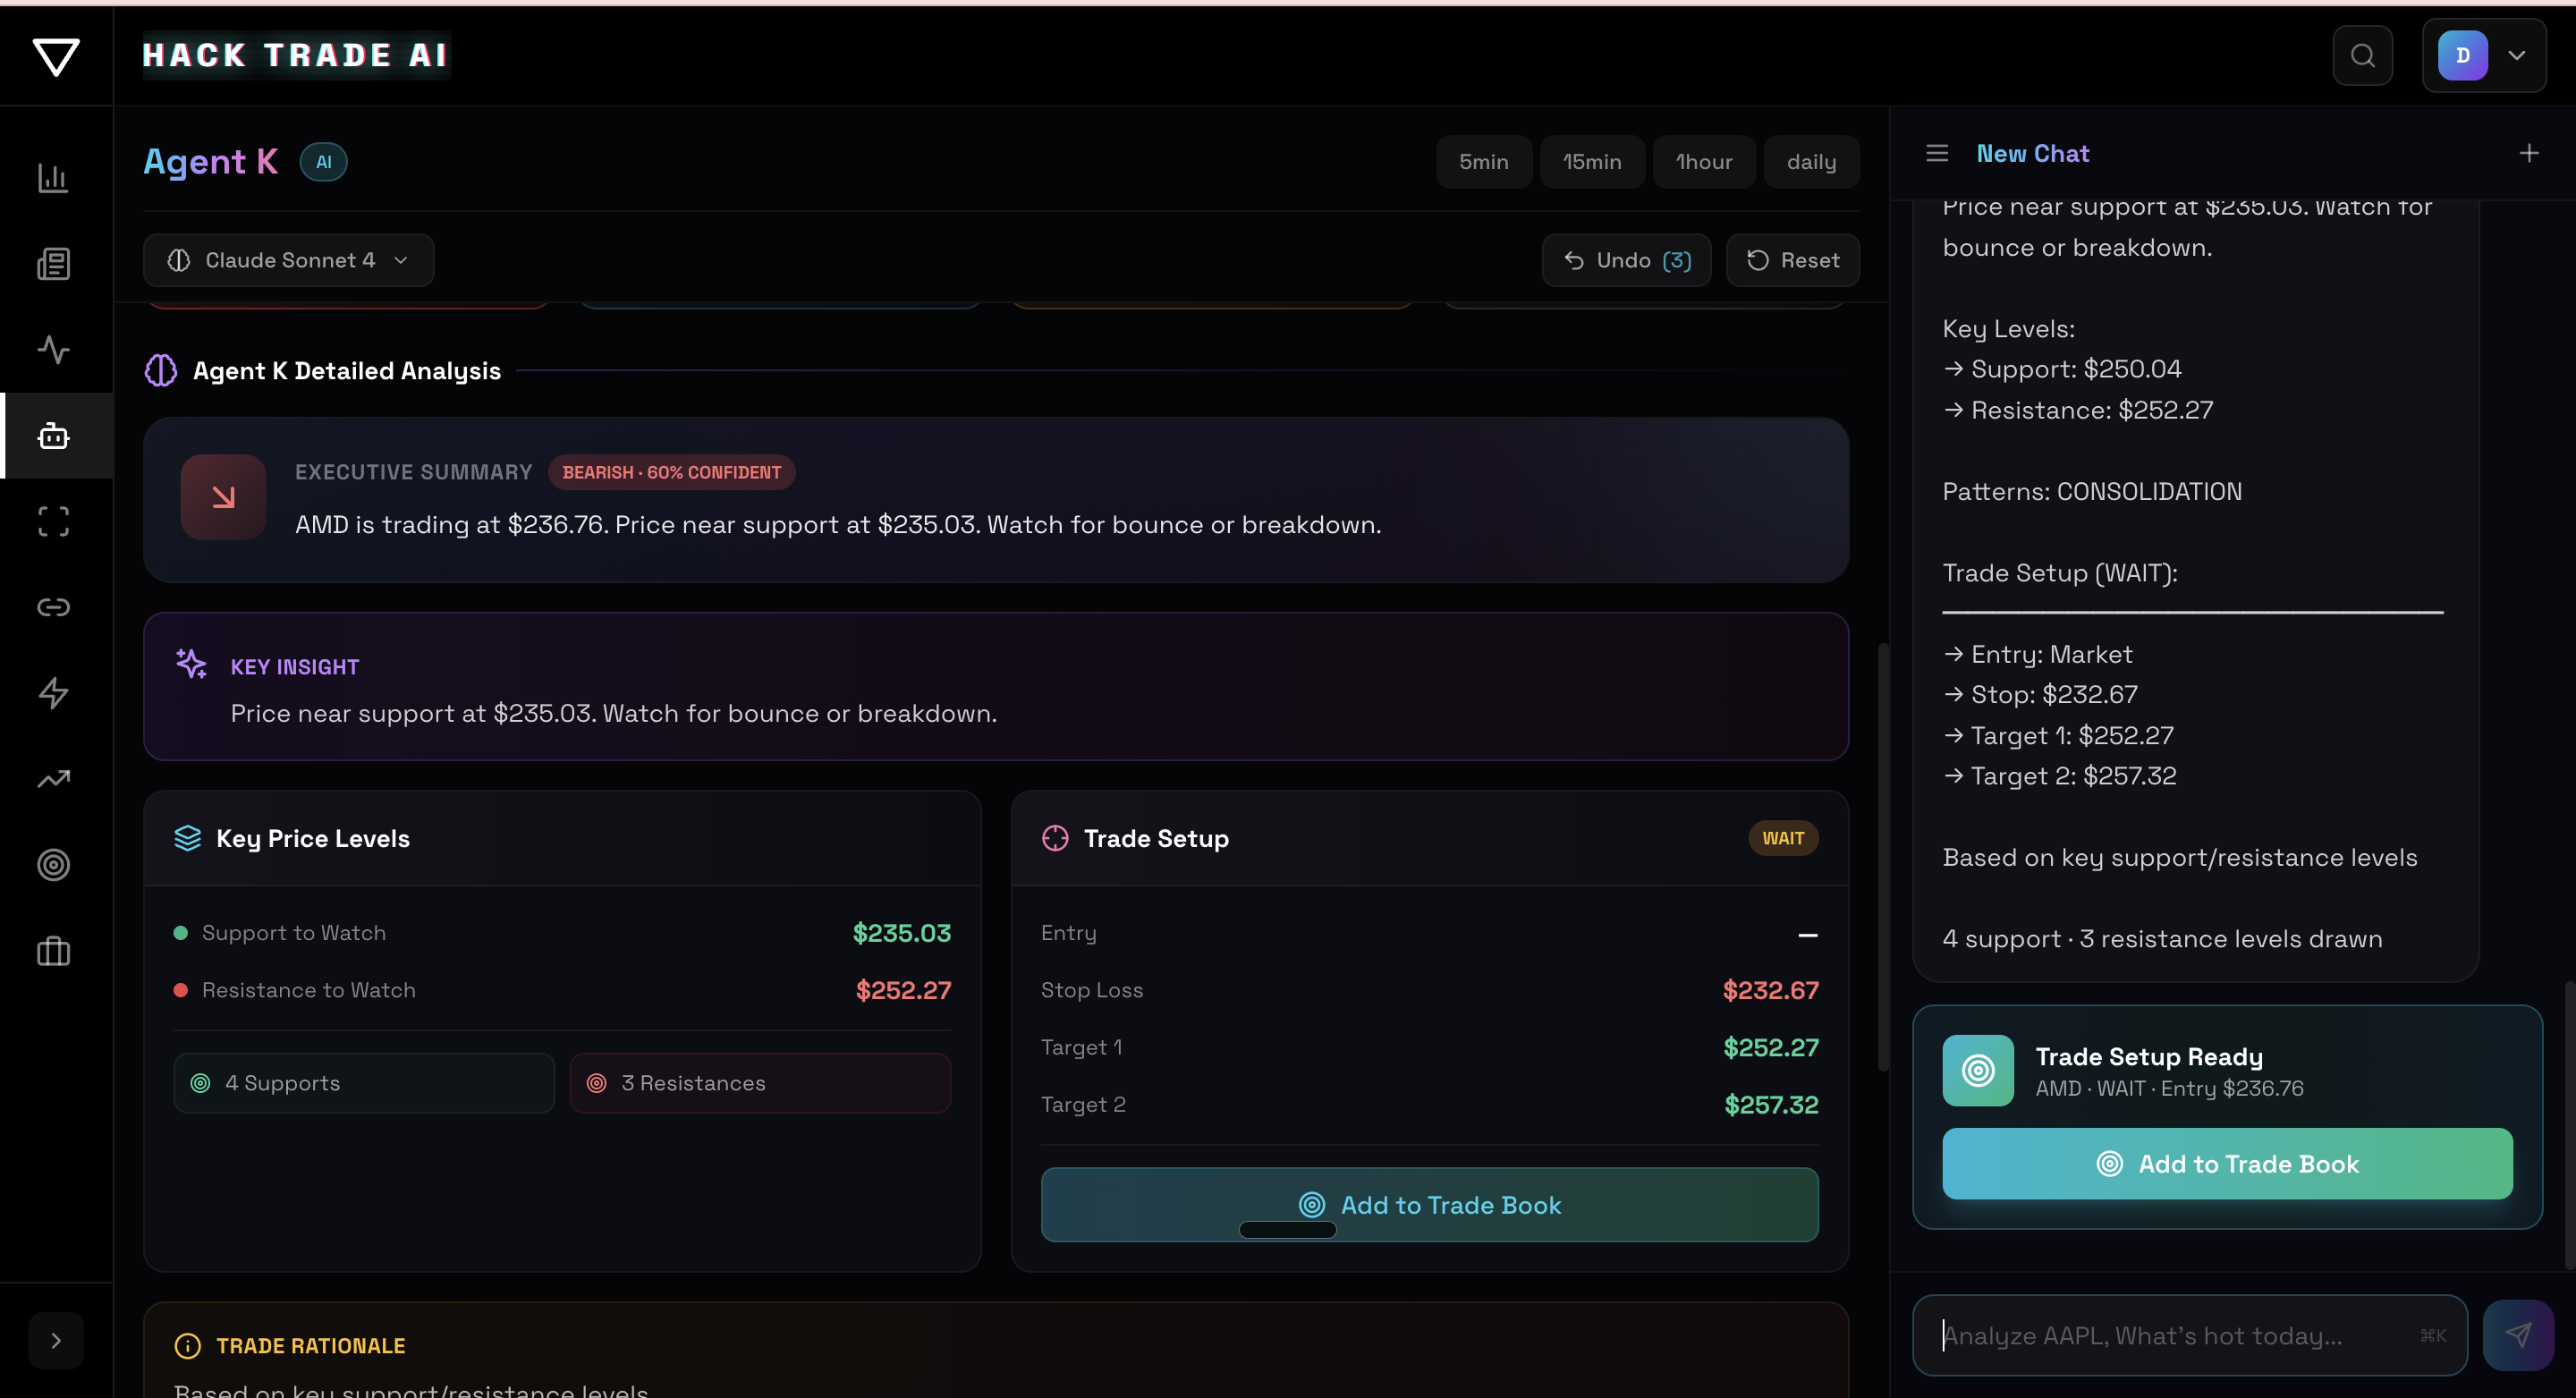The height and width of the screenshot is (1398, 2576).
Task: Open the link chain sidebar icon
Action: point(53,607)
